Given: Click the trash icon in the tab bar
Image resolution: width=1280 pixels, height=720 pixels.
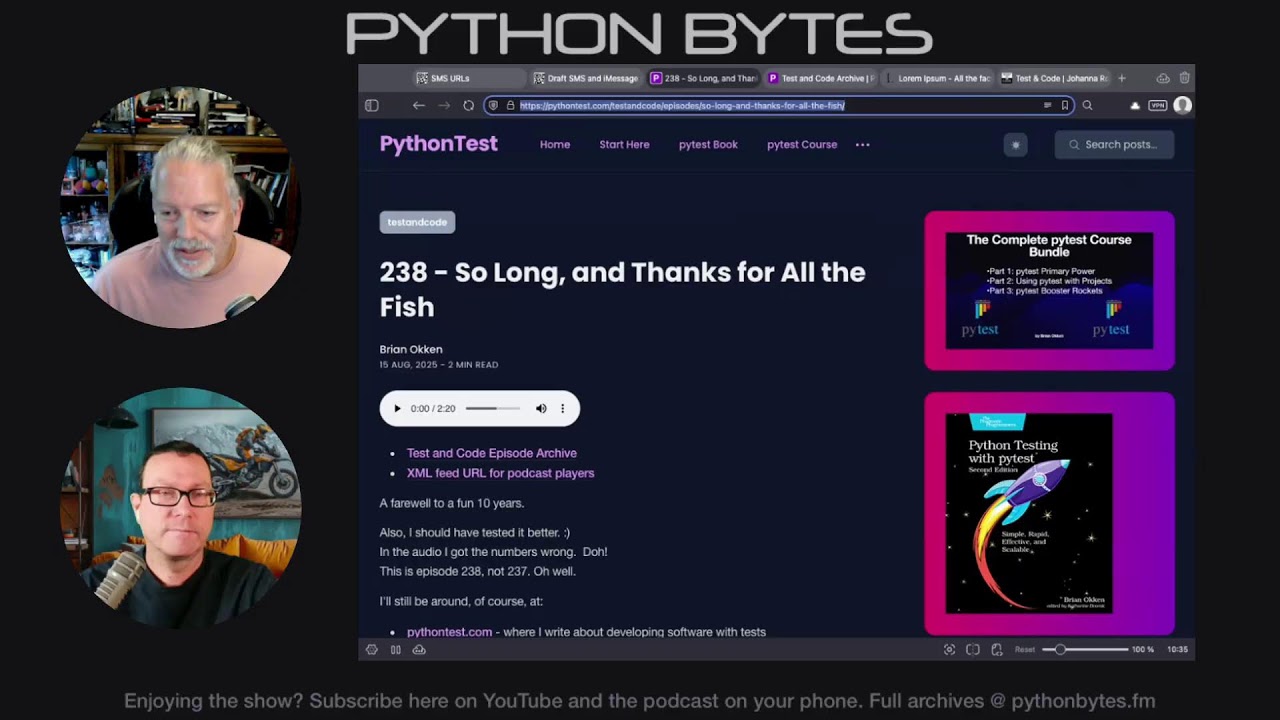Looking at the screenshot, I should click(1184, 78).
